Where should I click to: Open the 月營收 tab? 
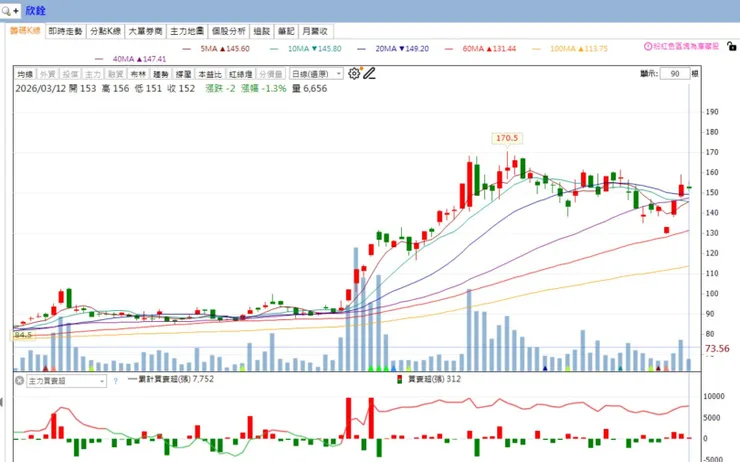pyautogui.click(x=315, y=31)
